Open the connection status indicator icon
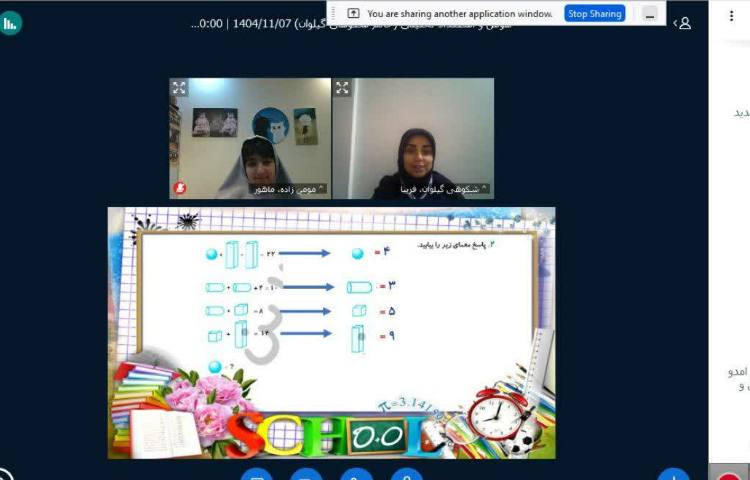 (x=11, y=23)
